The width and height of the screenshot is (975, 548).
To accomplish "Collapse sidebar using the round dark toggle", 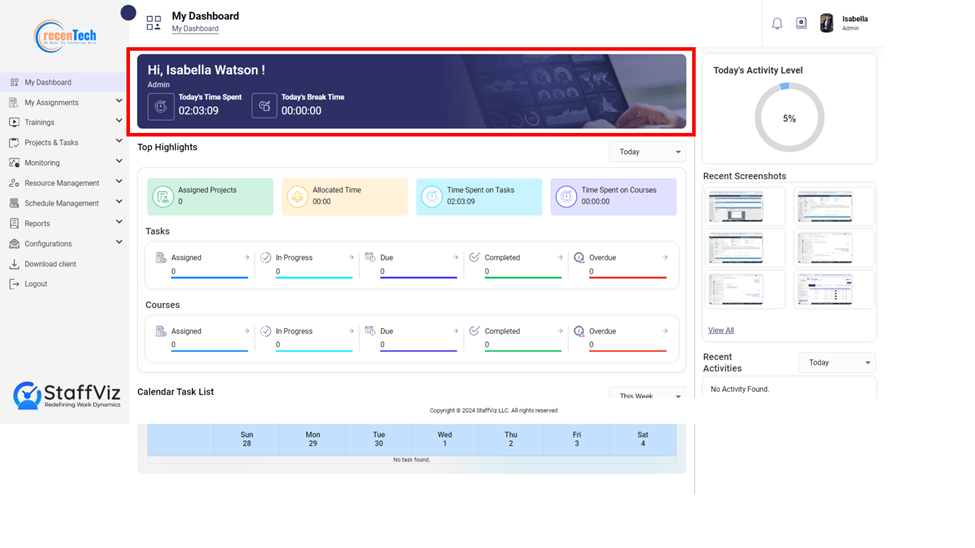I will pyautogui.click(x=128, y=12).
